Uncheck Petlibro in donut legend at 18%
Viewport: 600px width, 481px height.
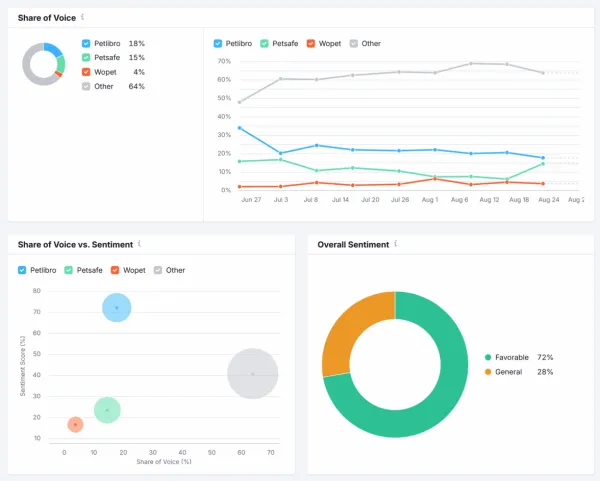coord(86,43)
